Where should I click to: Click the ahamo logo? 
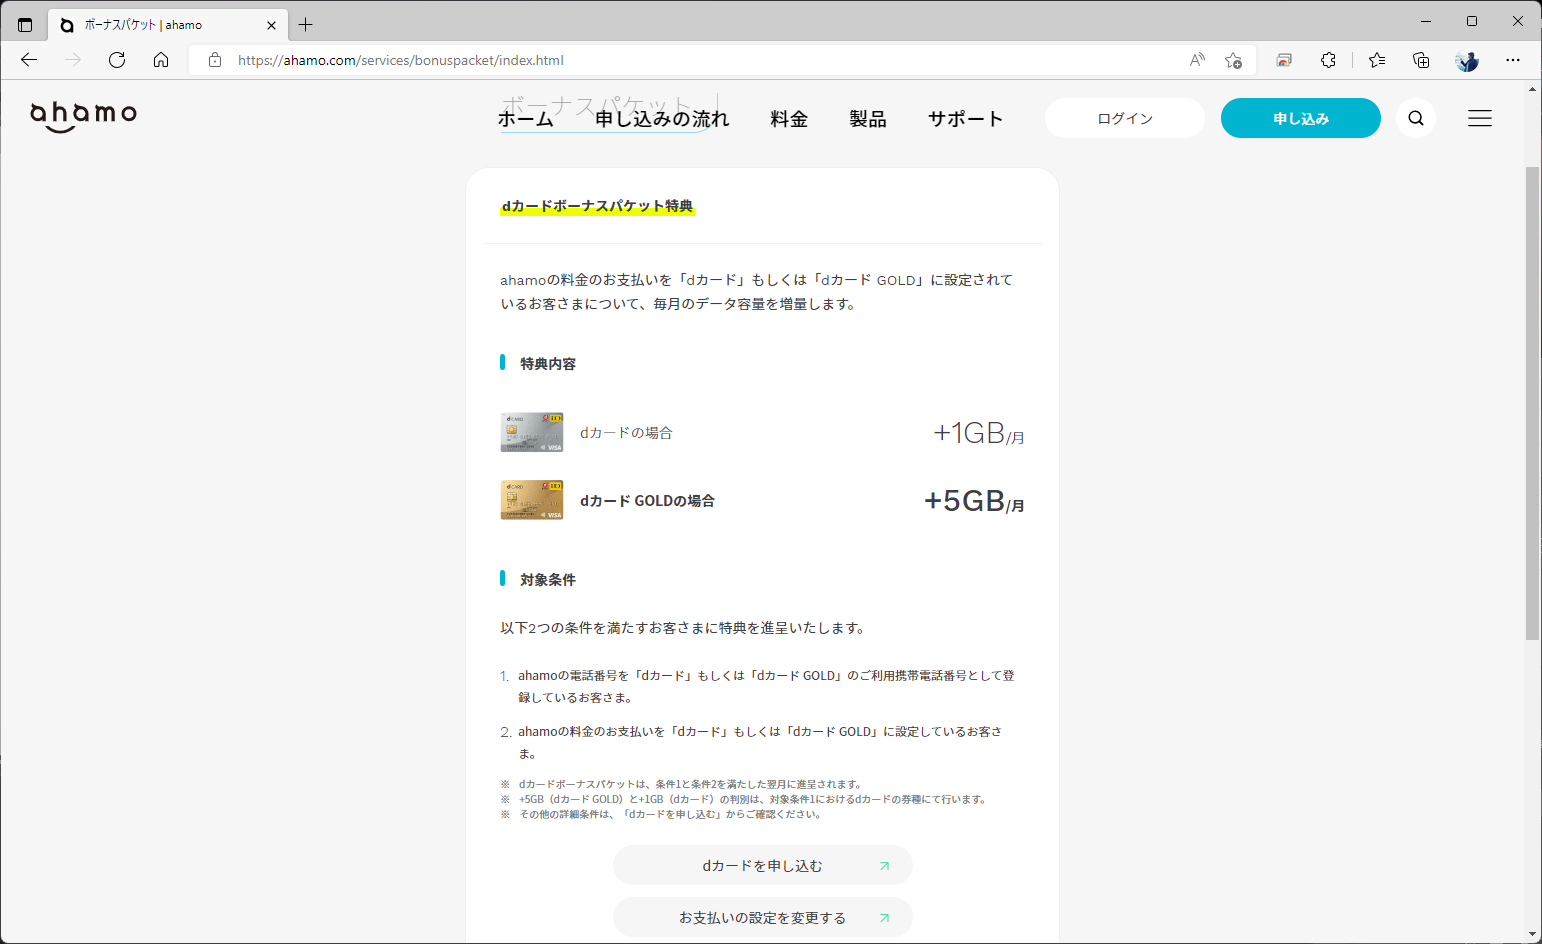(83, 115)
